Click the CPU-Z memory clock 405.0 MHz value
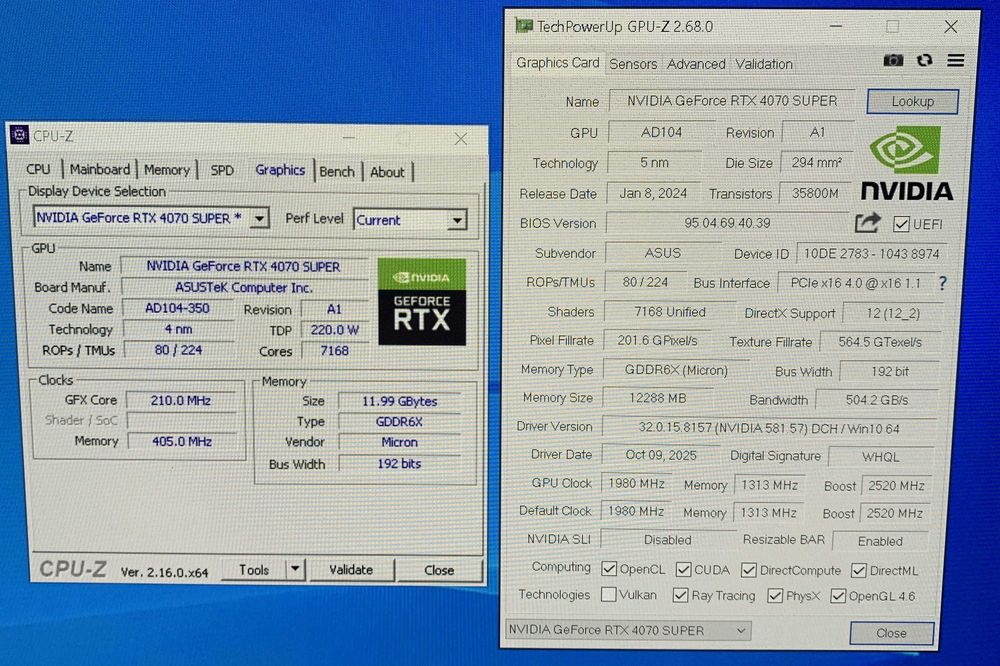1000x666 pixels. [182, 441]
